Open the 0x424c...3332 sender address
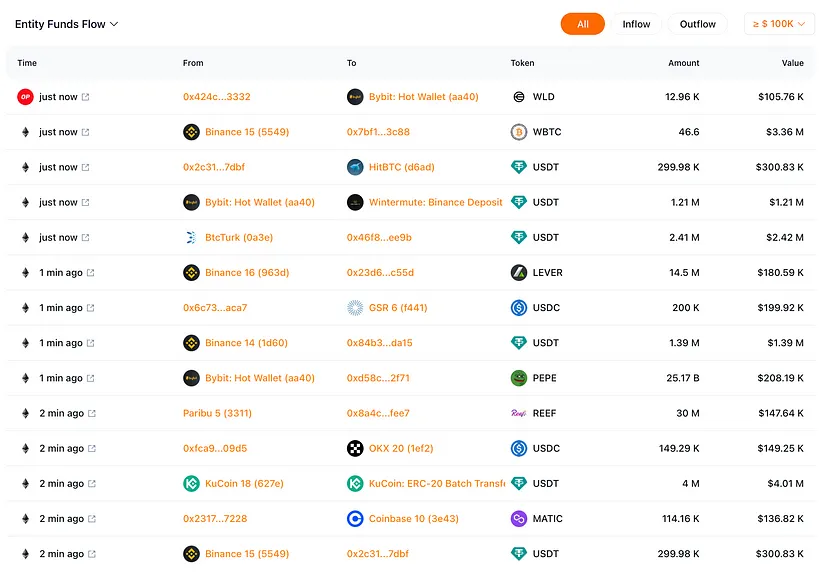 [216, 97]
